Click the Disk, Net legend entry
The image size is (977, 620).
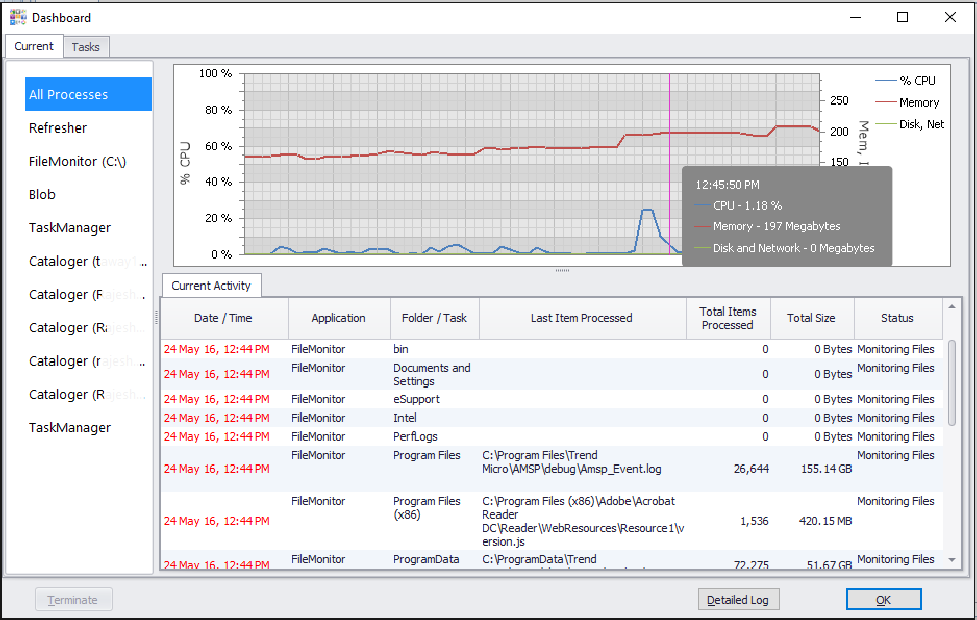click(910, 124)
